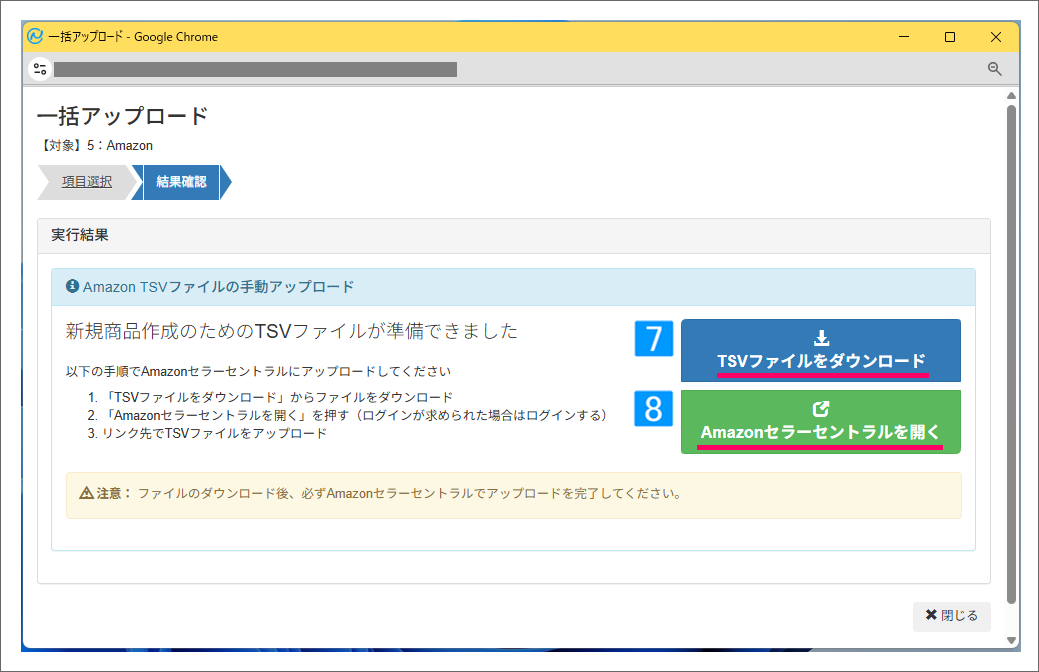Select the 結果確認 step tab
The height and width of the screenshot is (672, 1039).
(x=182, y=182)
